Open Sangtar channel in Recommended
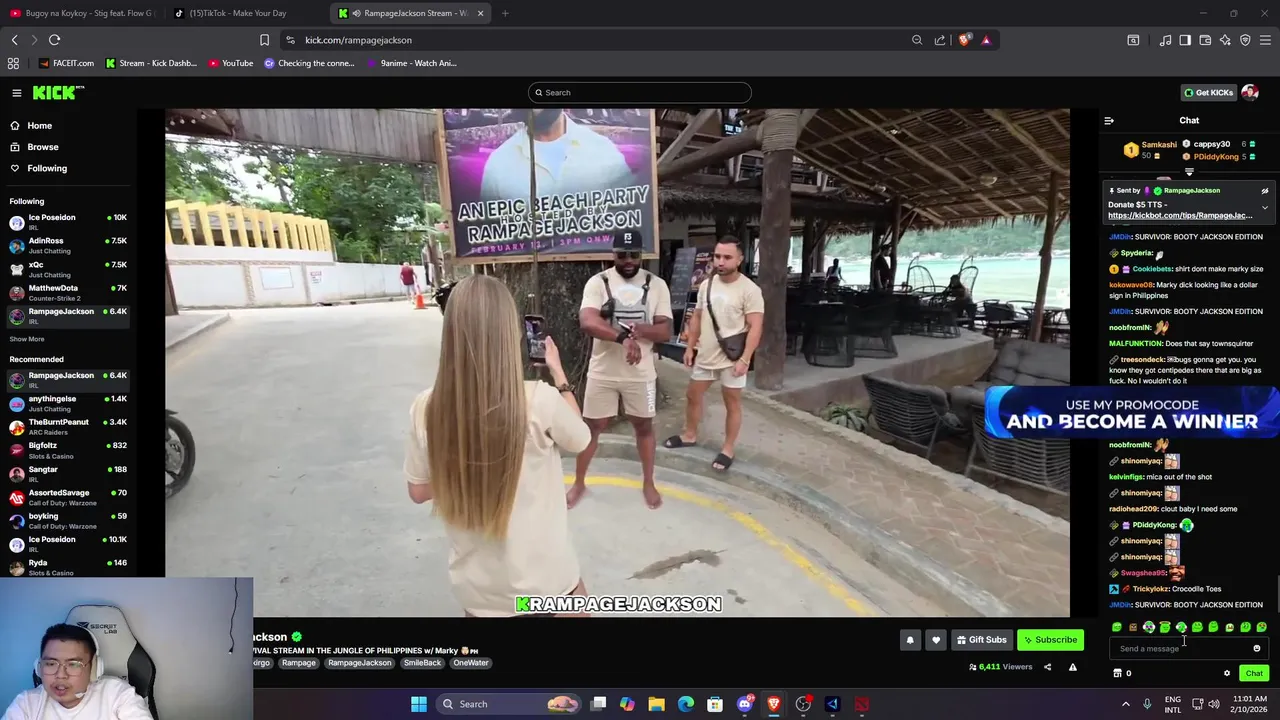 coord(68,473)
